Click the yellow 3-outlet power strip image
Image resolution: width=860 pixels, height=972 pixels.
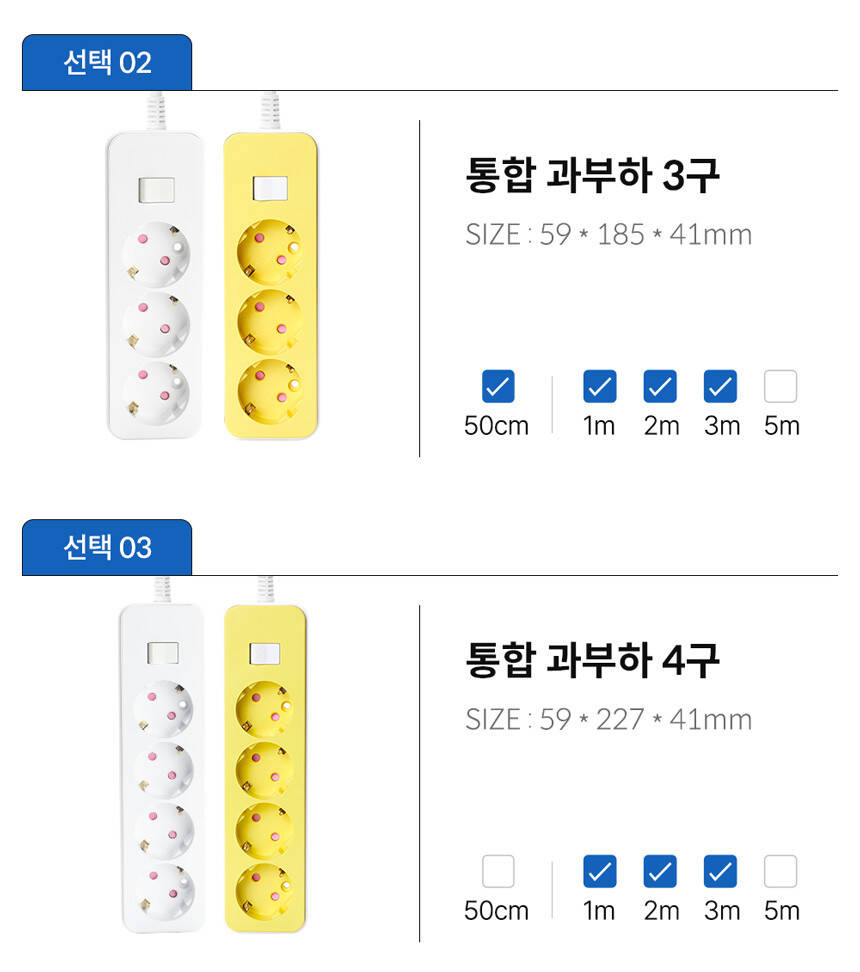click(270, 290)
